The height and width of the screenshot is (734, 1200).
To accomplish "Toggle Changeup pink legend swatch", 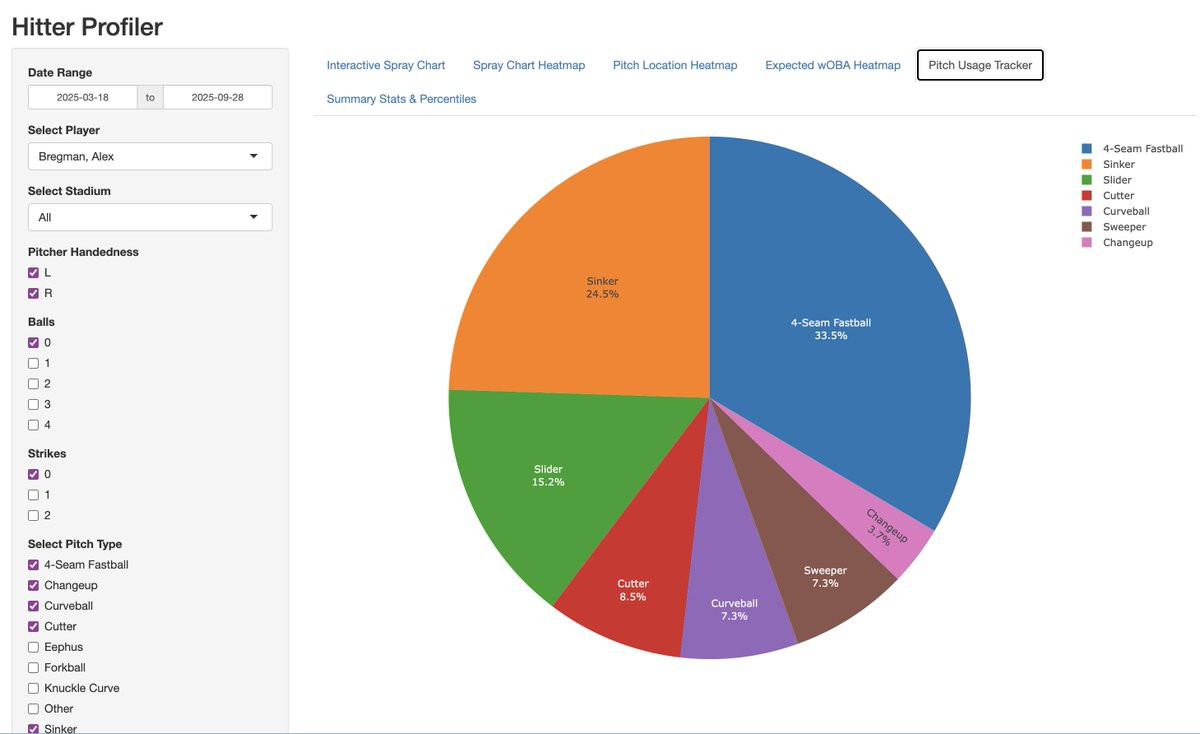I will coord(1087,243).
